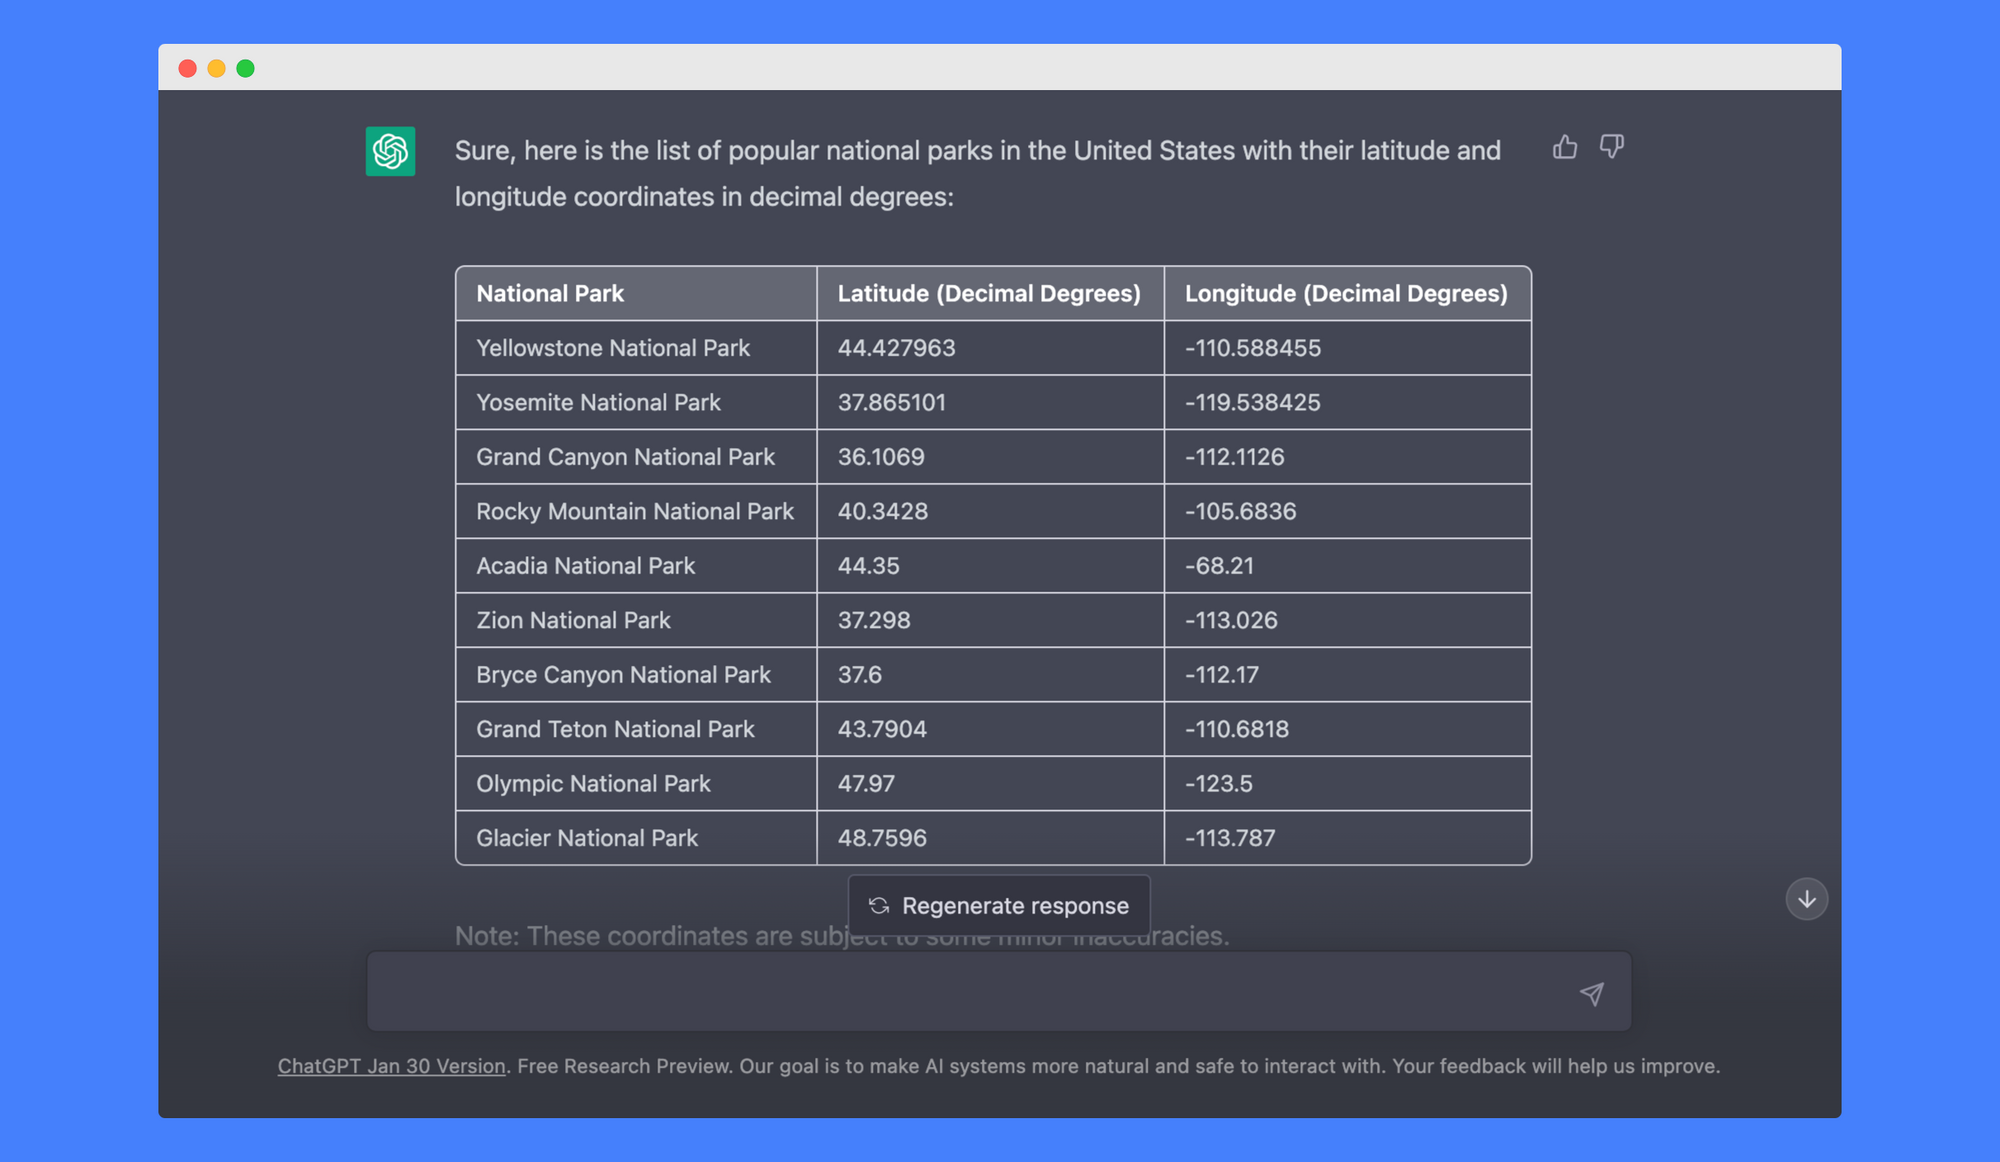Click the yellow minimize window button
The image size is (2000, 1162).
pos(216,68)
